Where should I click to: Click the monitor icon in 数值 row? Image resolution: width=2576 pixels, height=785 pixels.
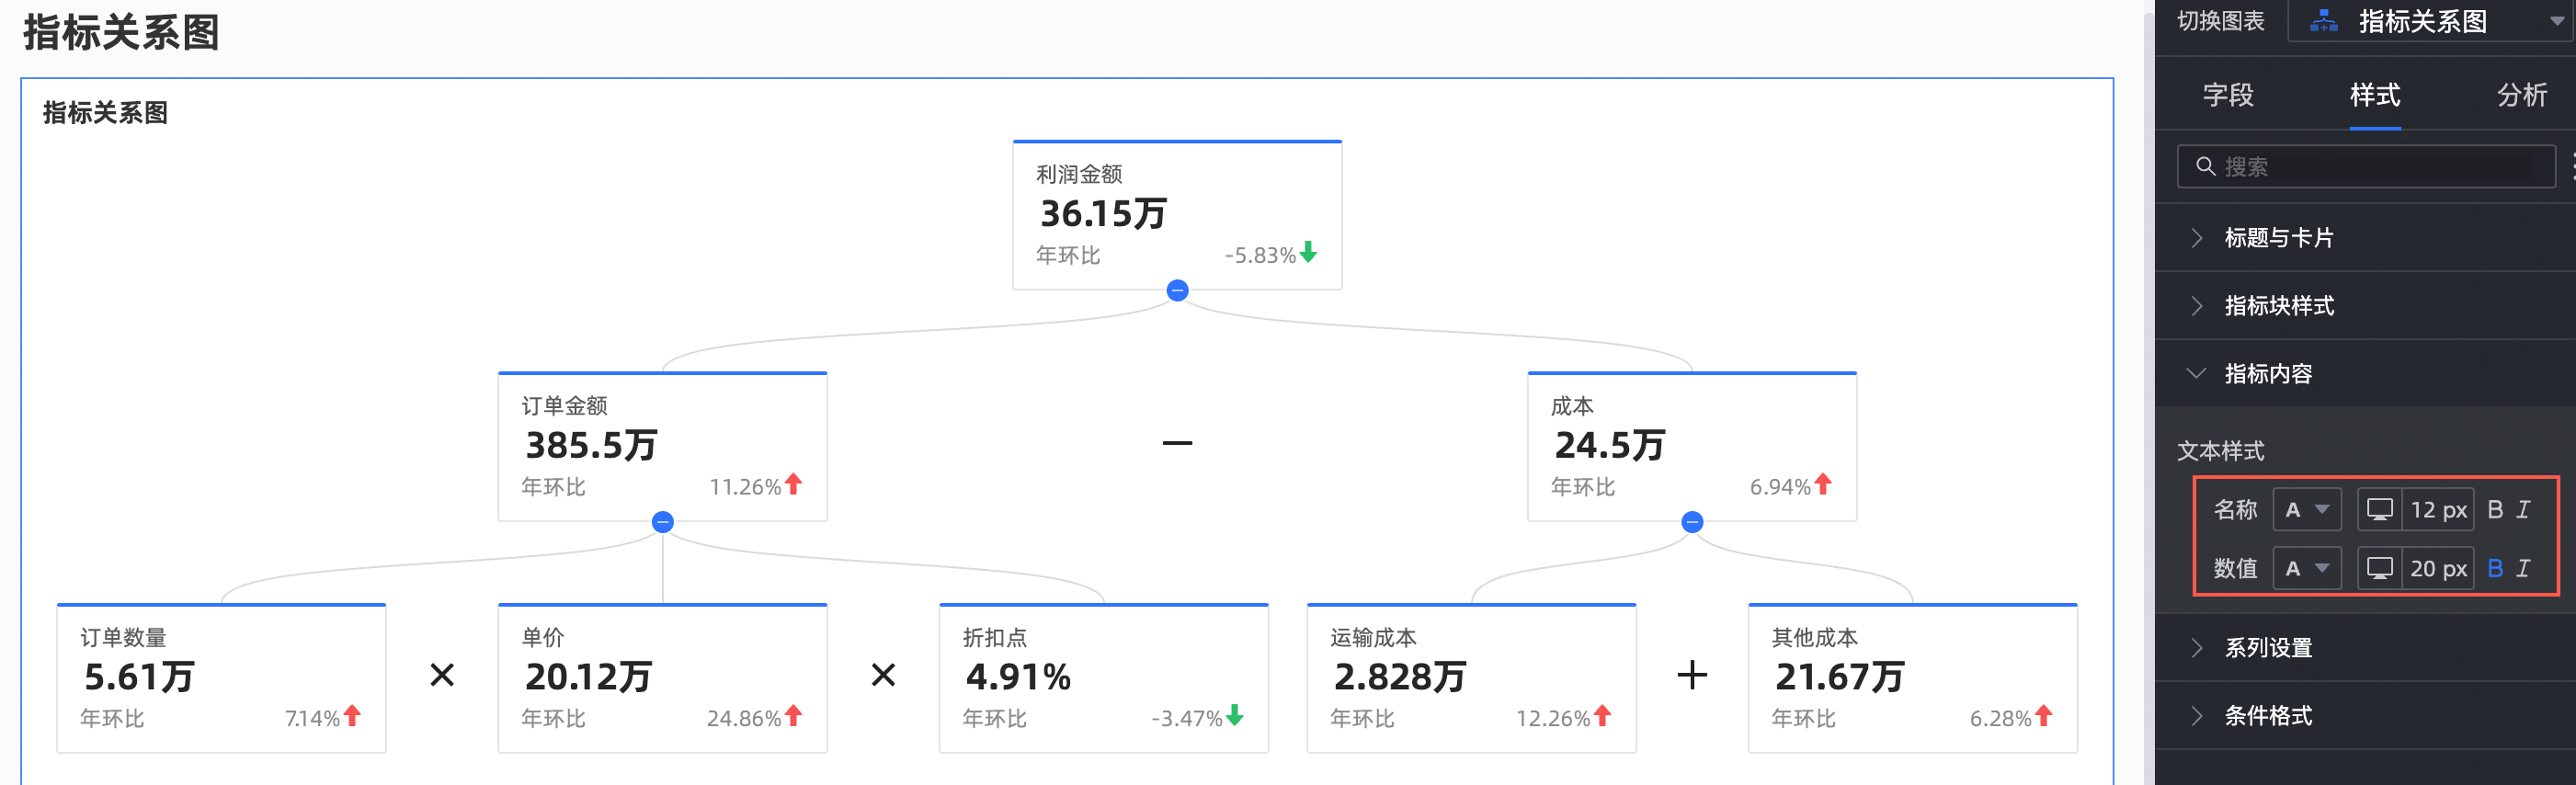(x=2379, y=568)
